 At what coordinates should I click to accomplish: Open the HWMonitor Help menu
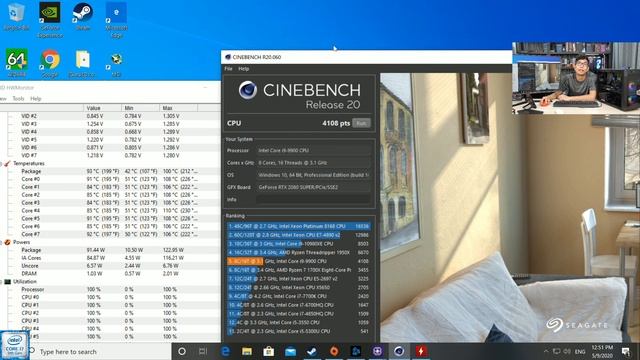36,99
